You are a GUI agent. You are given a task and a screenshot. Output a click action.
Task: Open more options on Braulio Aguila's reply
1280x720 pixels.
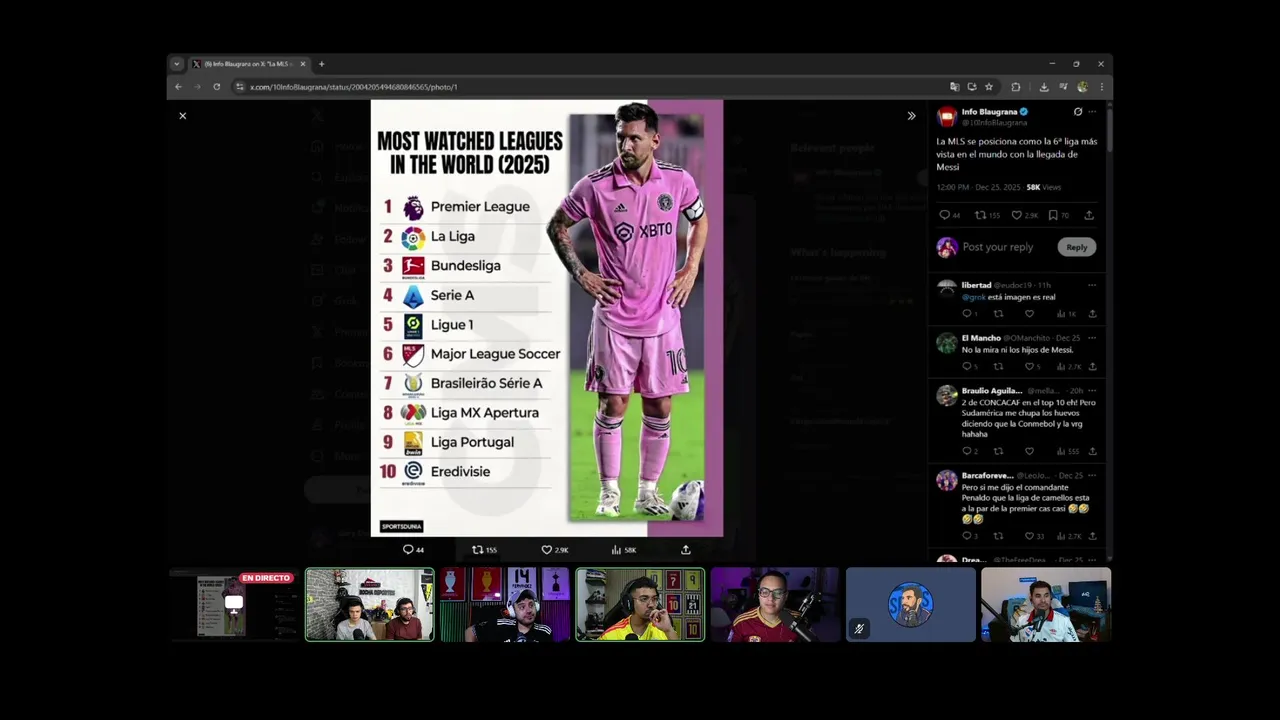(1092, 391)
